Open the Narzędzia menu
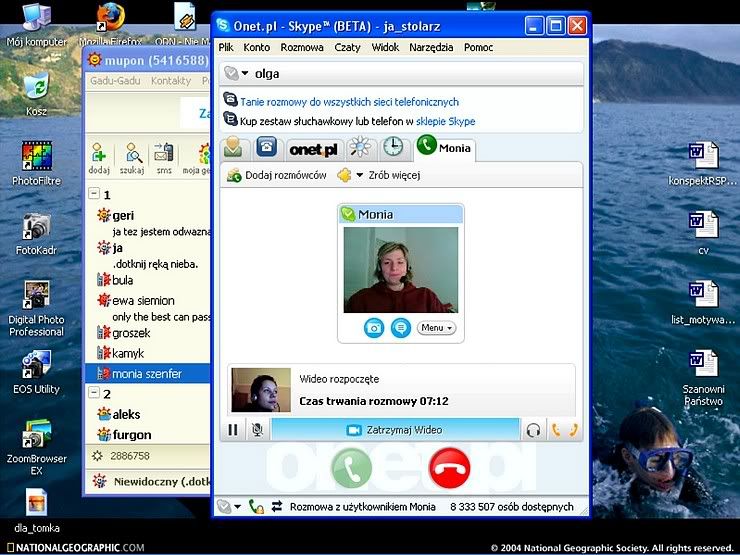 (431, 47)
